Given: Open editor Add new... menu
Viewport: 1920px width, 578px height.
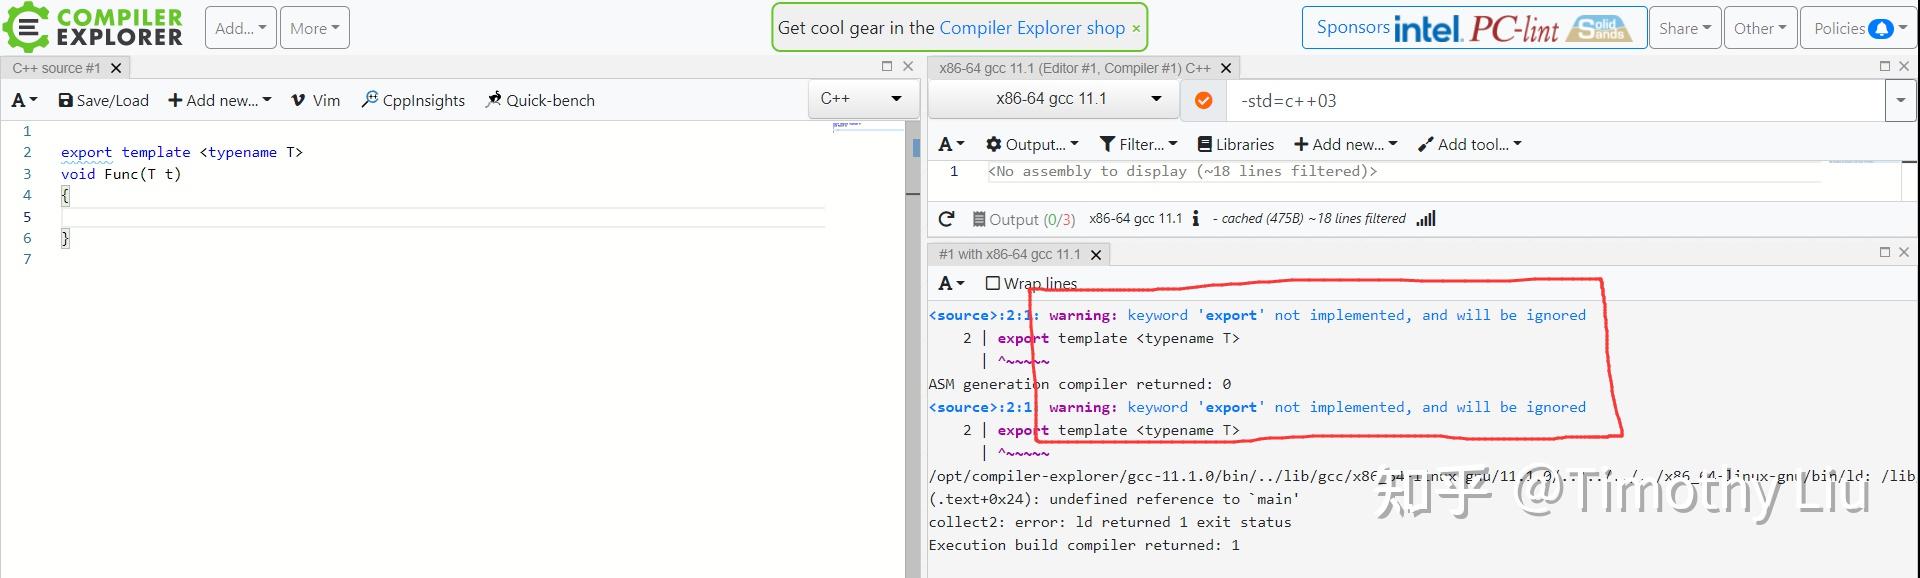Looking at the screenshot, I should click(220, 100).
